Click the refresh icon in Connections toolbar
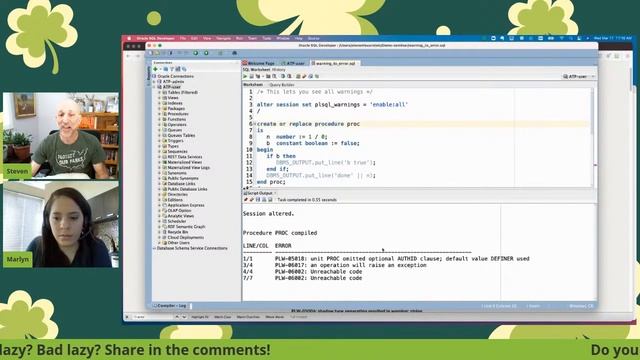640x360 pixels. 166,69
